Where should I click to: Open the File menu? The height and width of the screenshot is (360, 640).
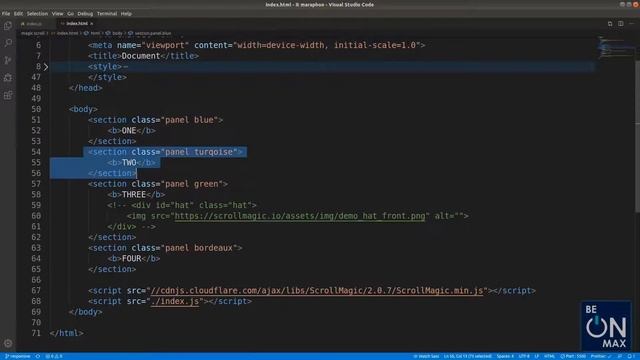(6, 13)
